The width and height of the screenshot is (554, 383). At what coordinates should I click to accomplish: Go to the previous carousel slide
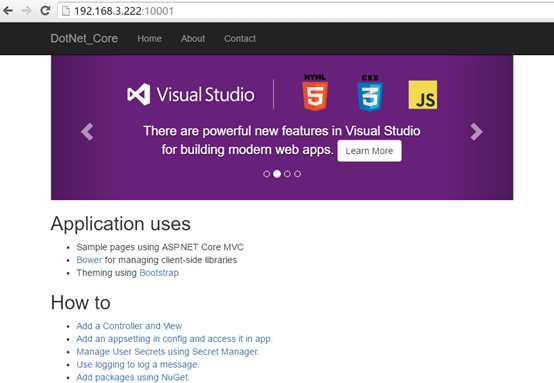87,132
